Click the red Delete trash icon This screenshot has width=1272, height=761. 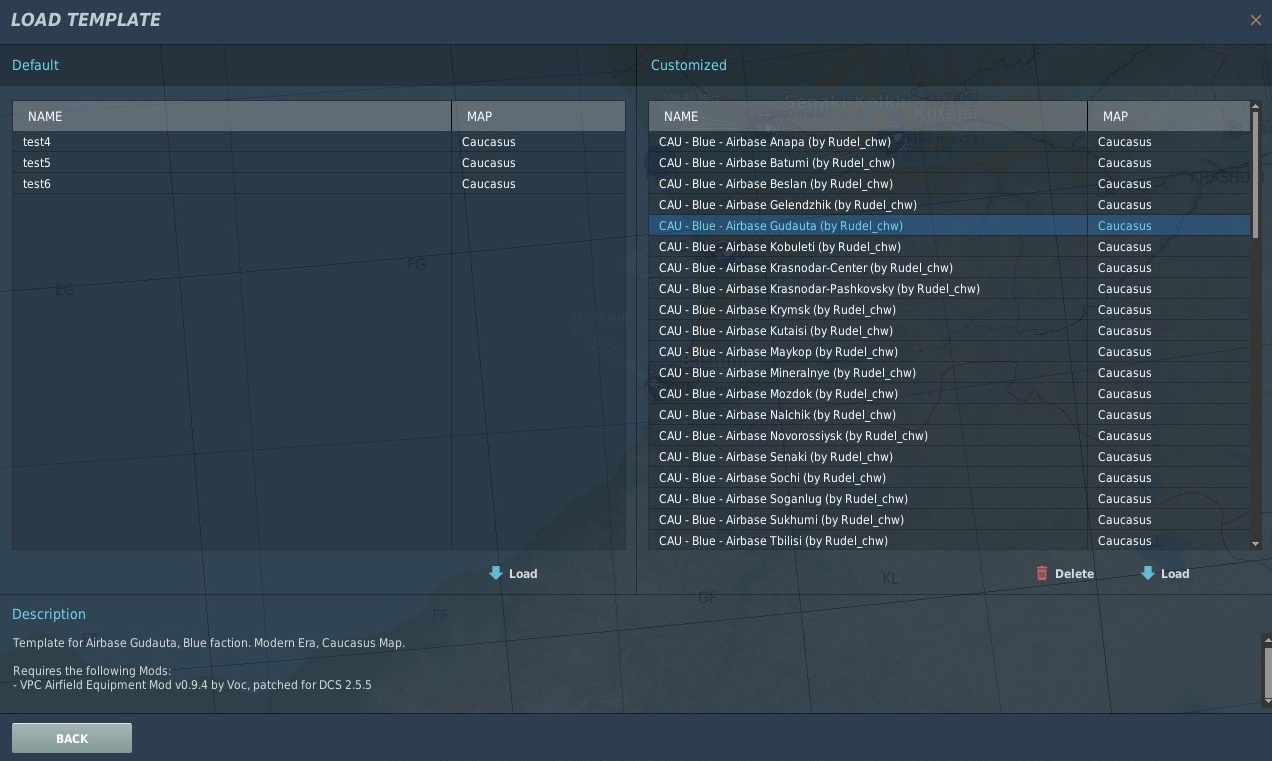tap(1042, 573)
